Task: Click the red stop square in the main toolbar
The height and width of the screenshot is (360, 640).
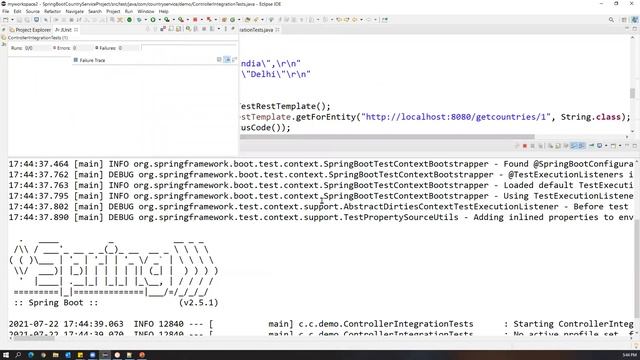Action: pyautogui.click(x=195, y=20)
